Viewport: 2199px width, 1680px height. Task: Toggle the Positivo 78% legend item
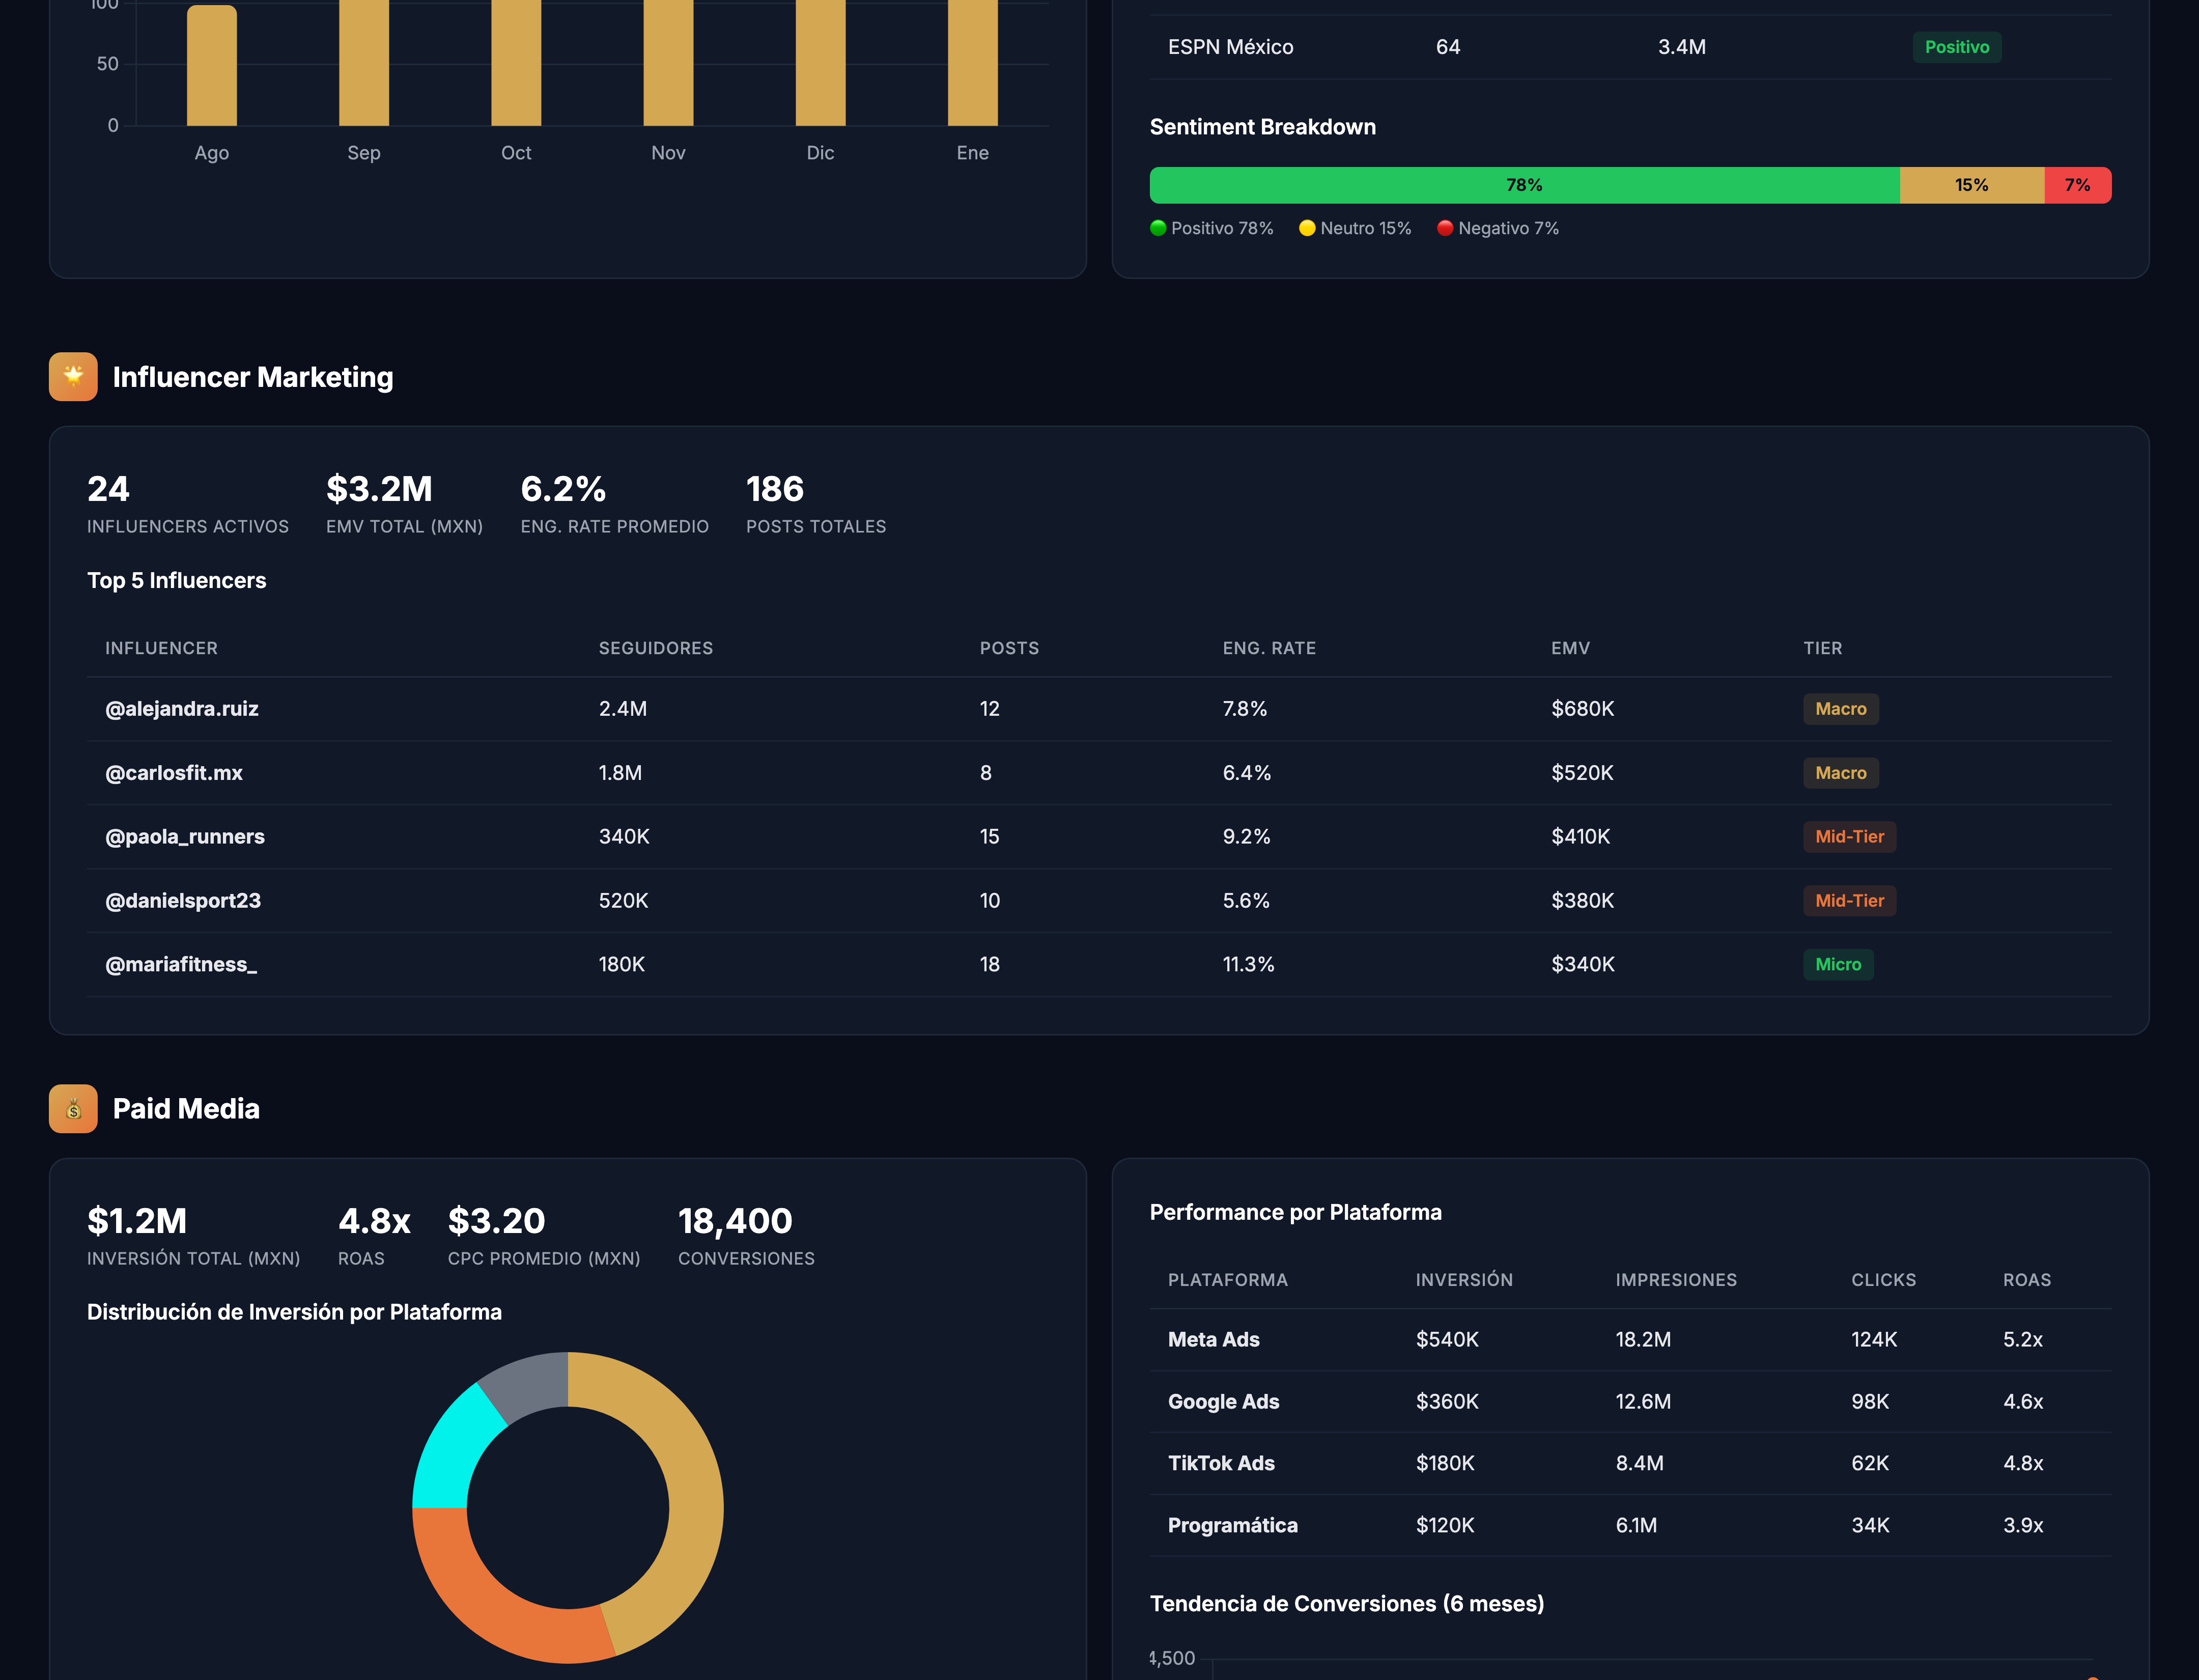point(1213,228)
